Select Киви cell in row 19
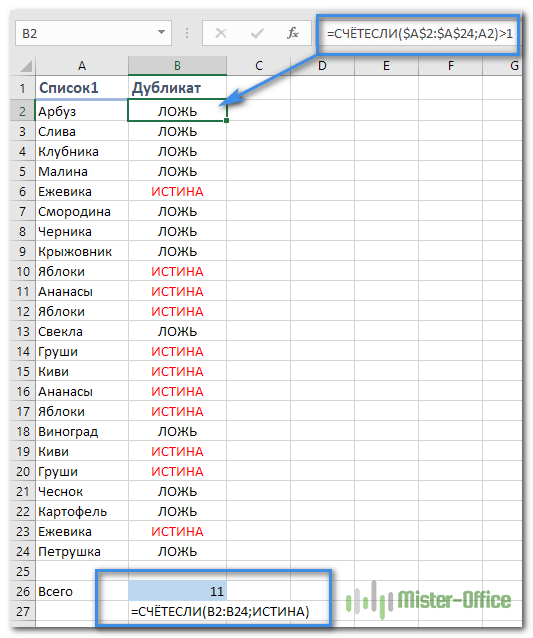This screenshot has height=638, width=533. pyautogui.click(x=82, y=451)
